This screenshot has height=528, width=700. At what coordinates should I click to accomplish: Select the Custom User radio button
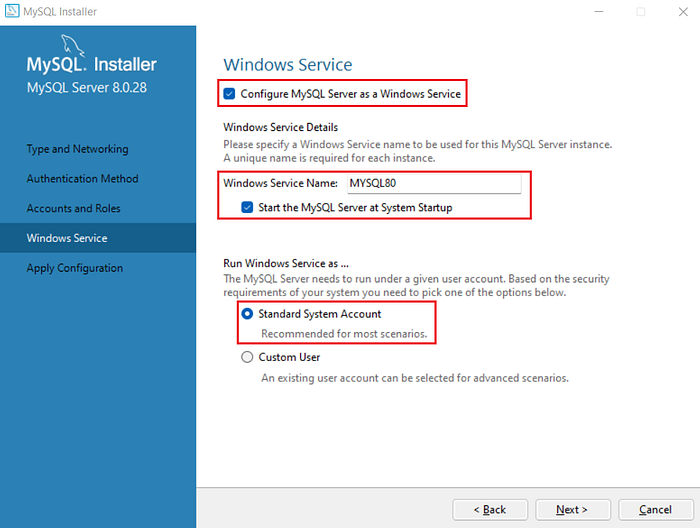247,357
